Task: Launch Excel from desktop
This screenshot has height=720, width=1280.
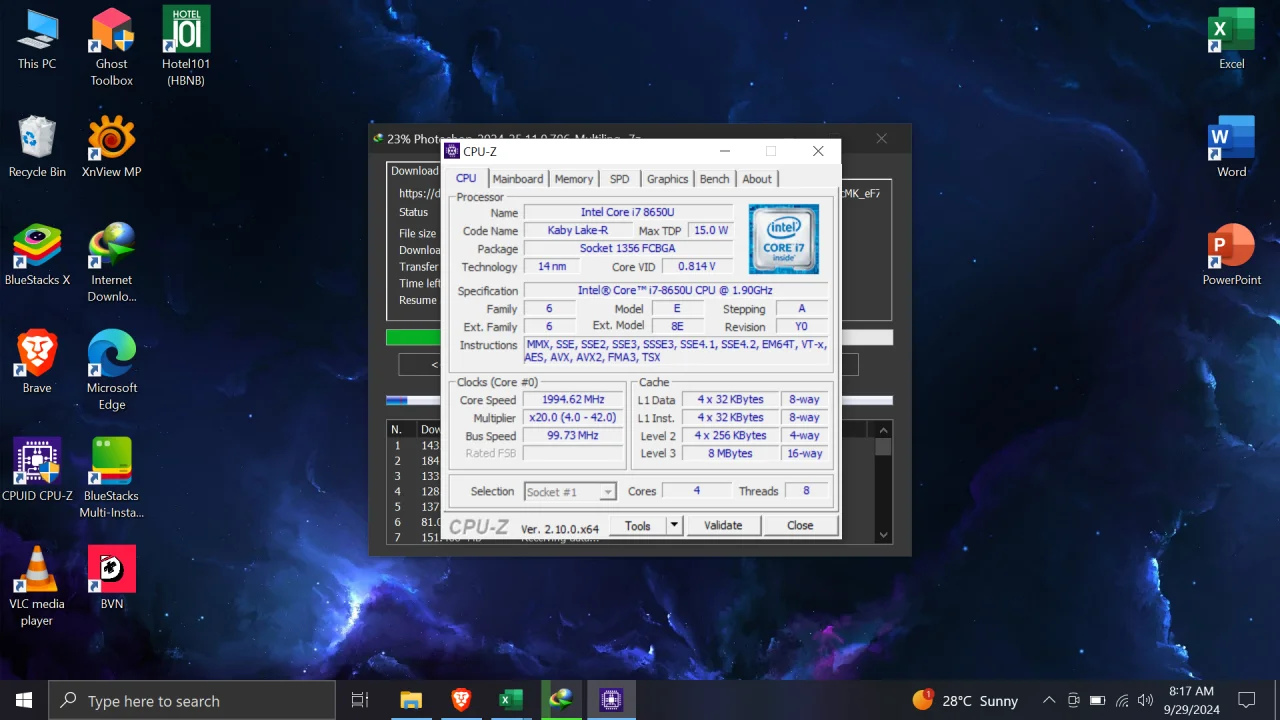Action: click(1232, 40)
